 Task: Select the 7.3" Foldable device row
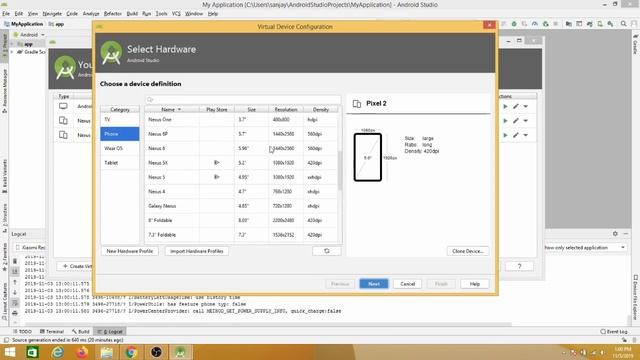pos(241,235)
